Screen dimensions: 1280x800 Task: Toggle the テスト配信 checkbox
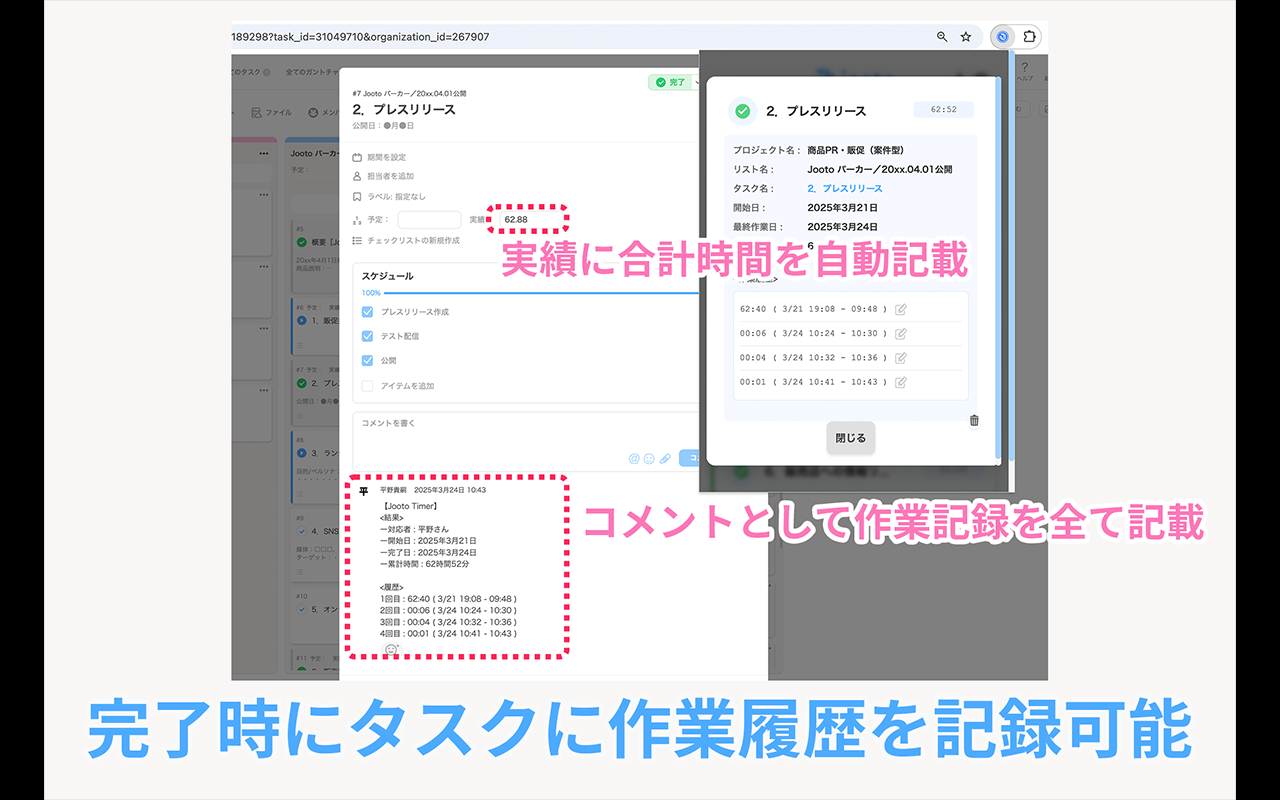[367, 336]
